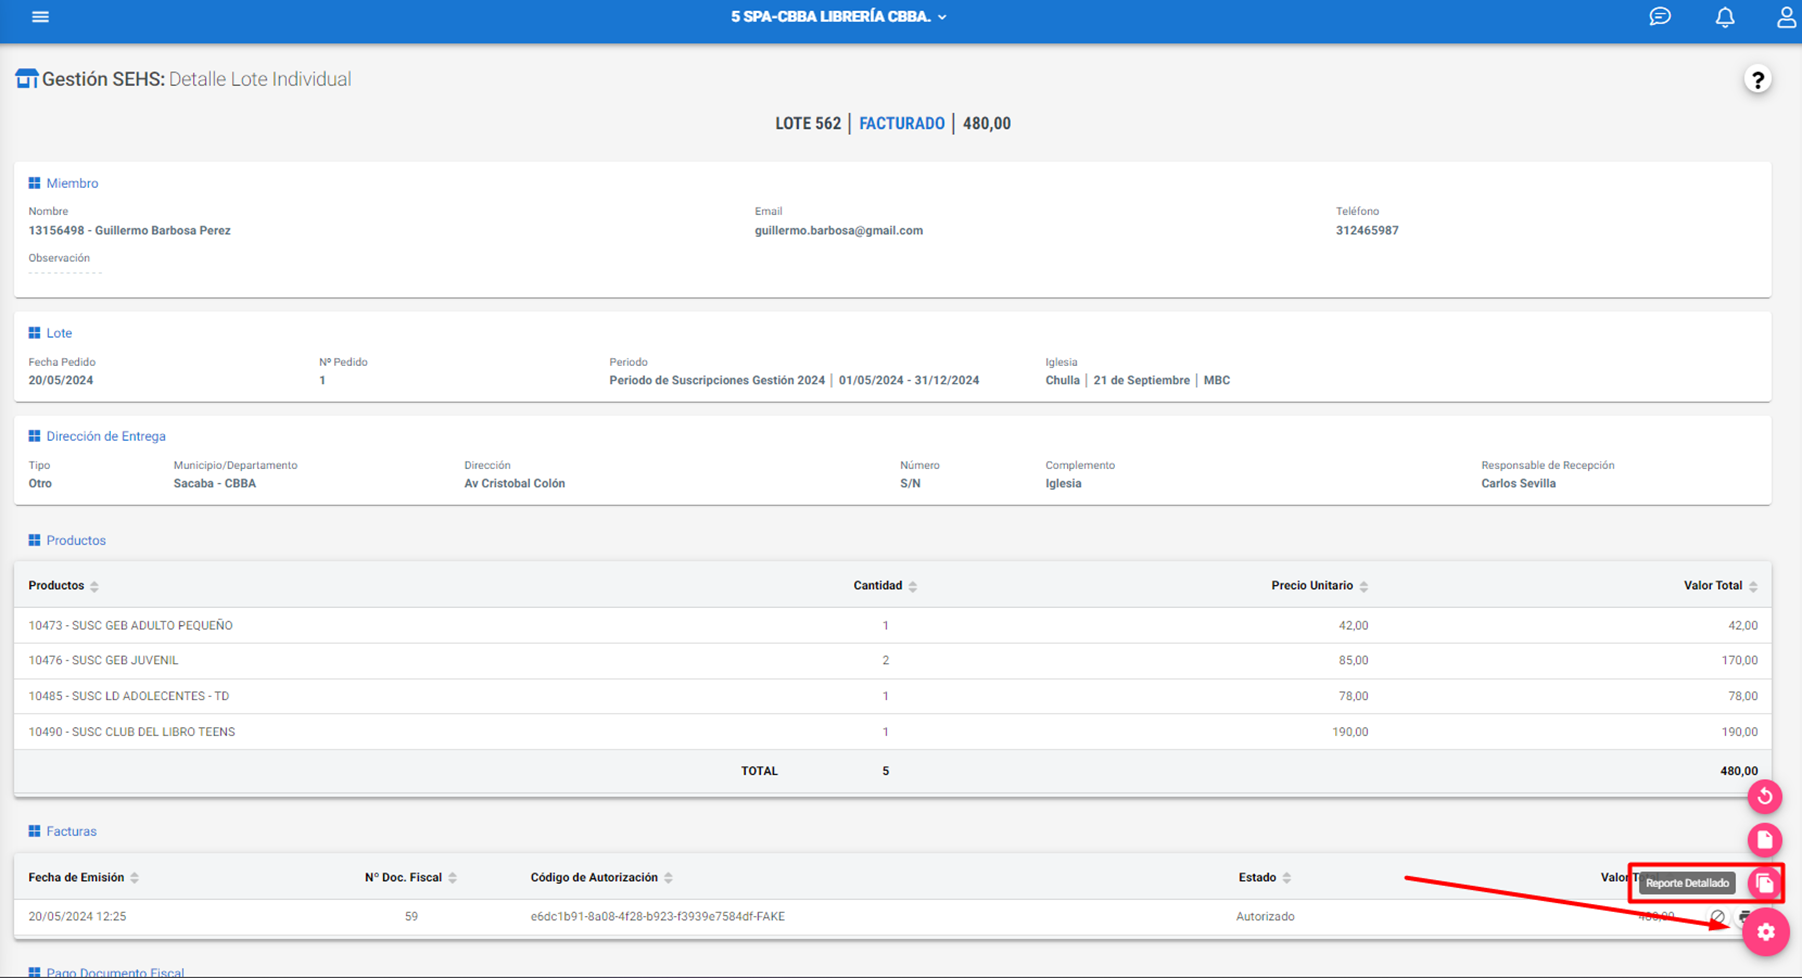Sort by Precio Unitario column
This screenshot has height=978, width=1802.
(x=1319, y=586)
